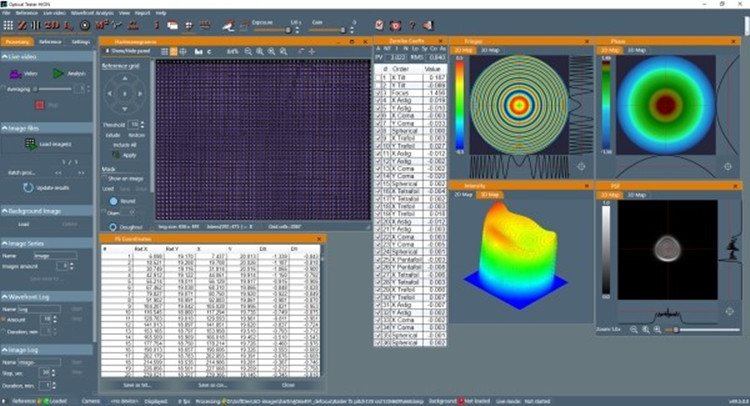Collapse the Image Series section
The width and height of the screenshot is (750, 406).
click(4, 243)
